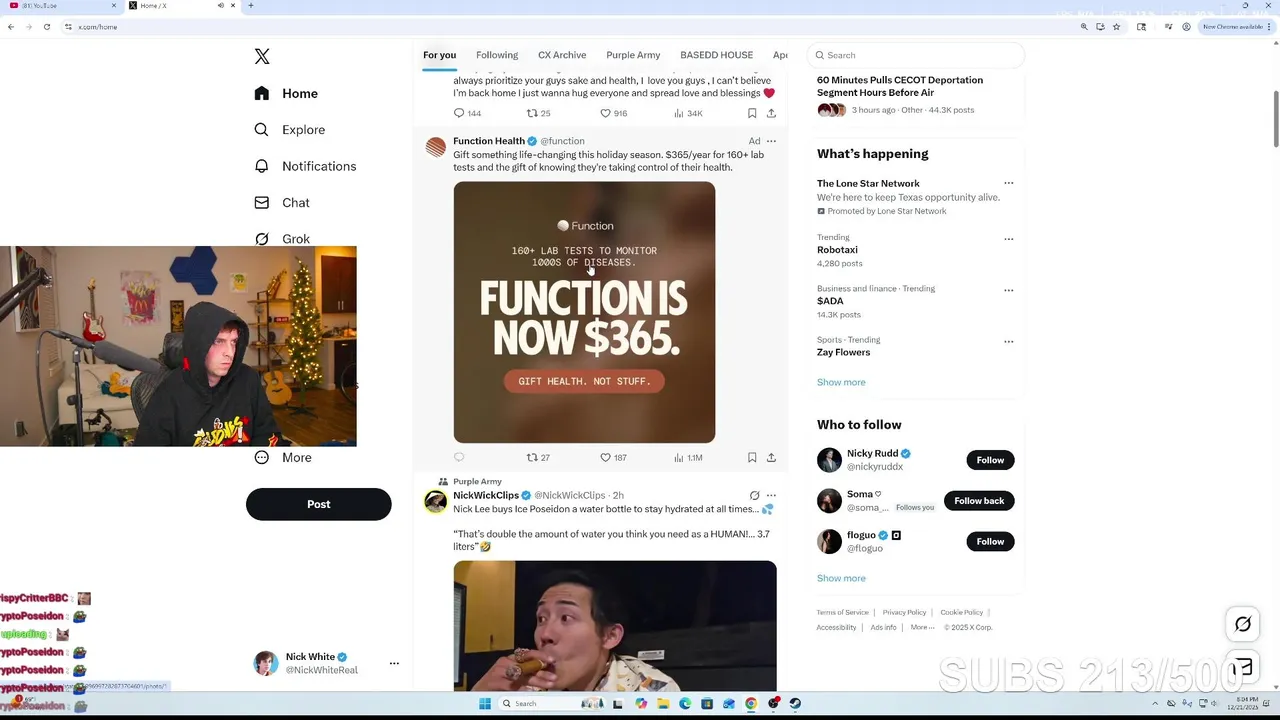Open the Function $365 ad image

(584, 312)
